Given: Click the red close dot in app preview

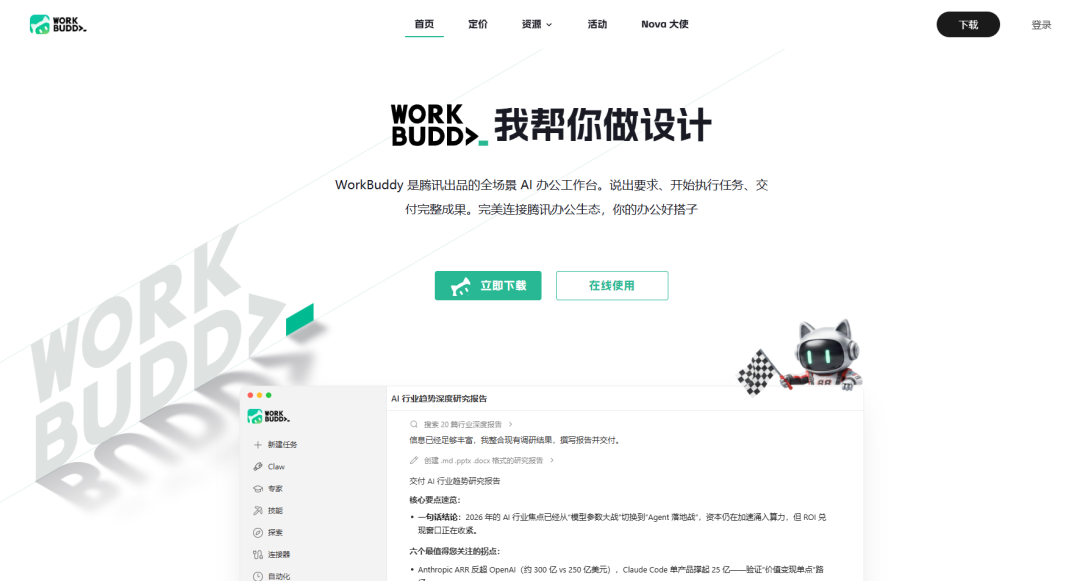Looking at the screenshot, I should coord(250,395).
